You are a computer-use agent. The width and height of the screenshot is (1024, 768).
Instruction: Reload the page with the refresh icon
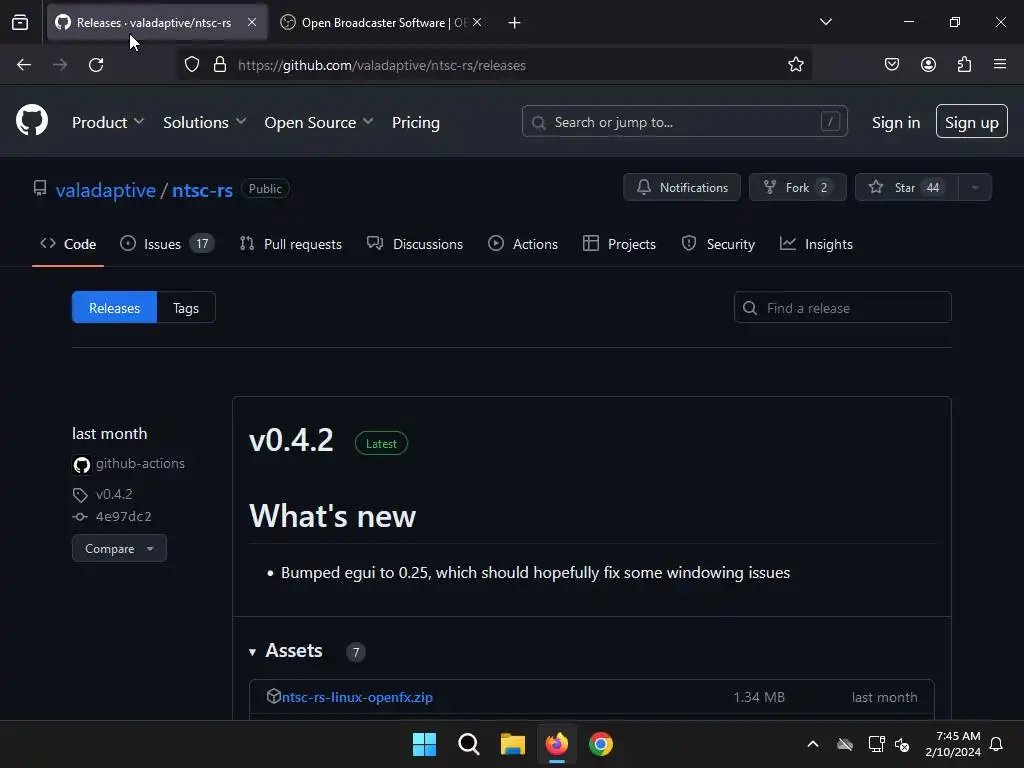coord(96,65)
